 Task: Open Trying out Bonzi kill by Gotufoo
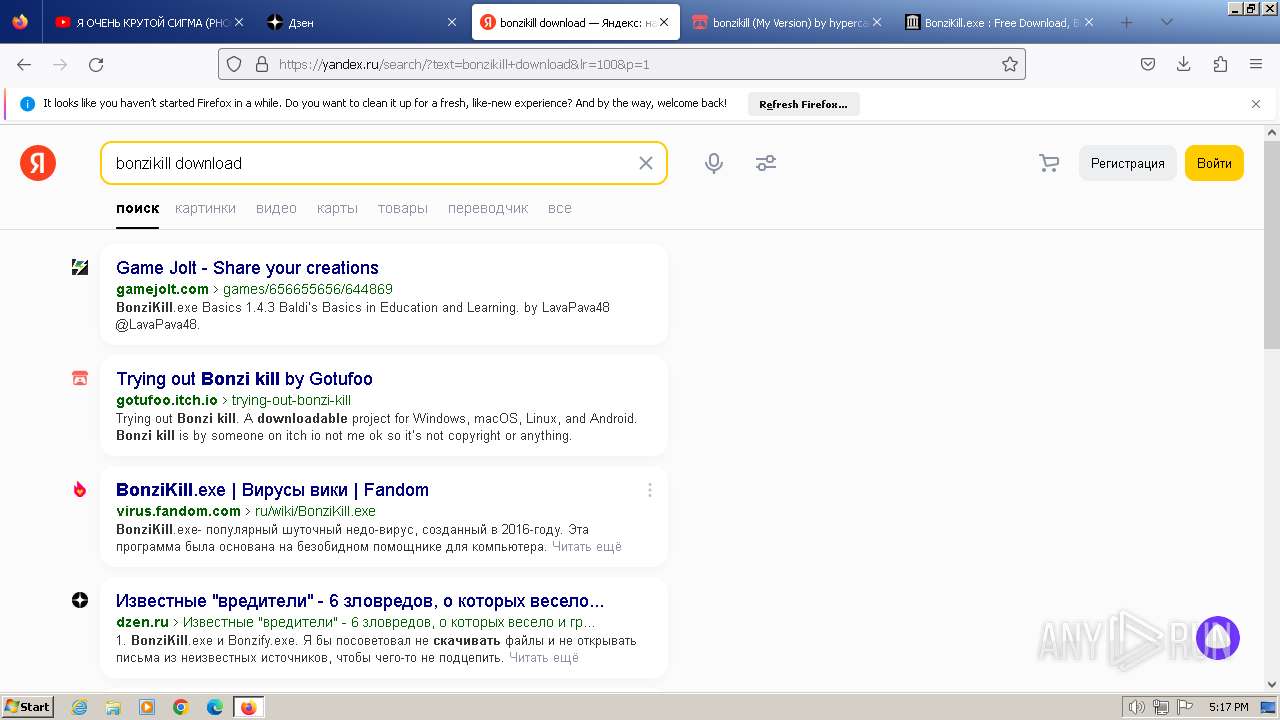pos(244,379)
